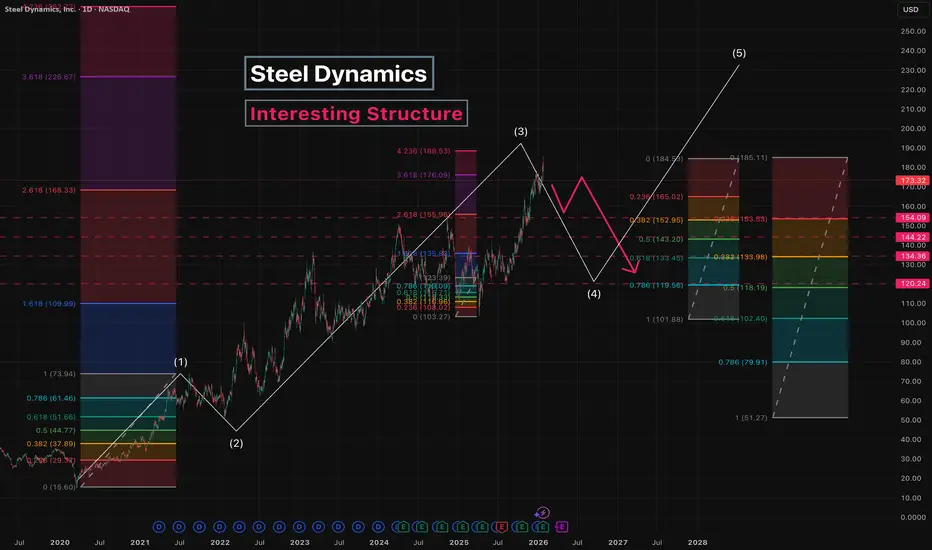Open the earnings marker between Jul 2025 and 2026
The width and height of the screenshot is (932, 550).
point(521,527)
